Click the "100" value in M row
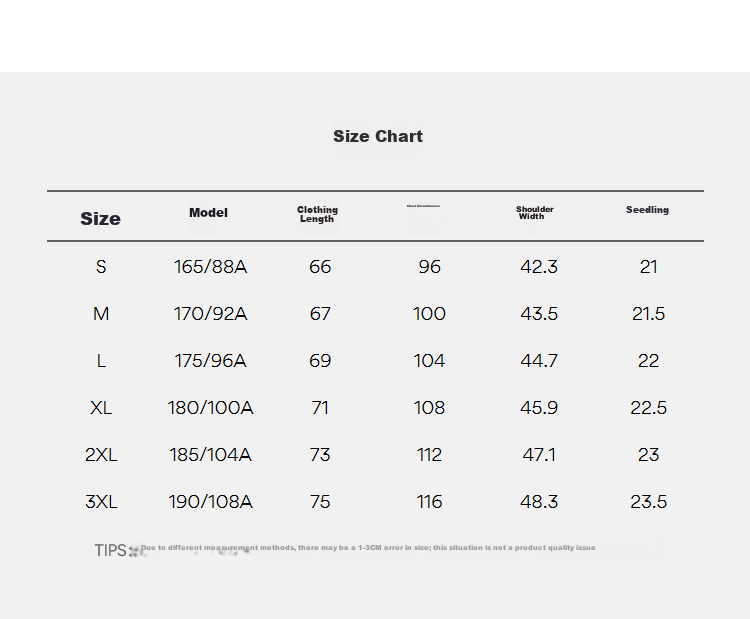 point(430,314)
